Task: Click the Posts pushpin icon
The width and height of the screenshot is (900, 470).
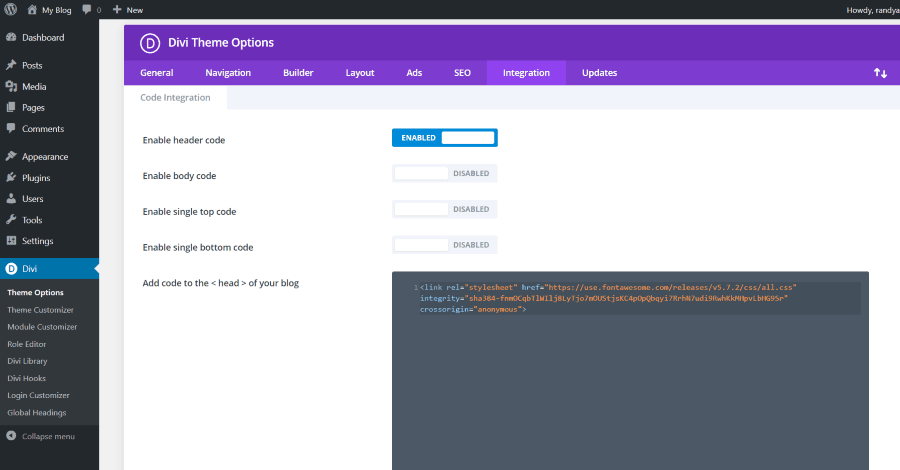Action: [x=11, y=65]
